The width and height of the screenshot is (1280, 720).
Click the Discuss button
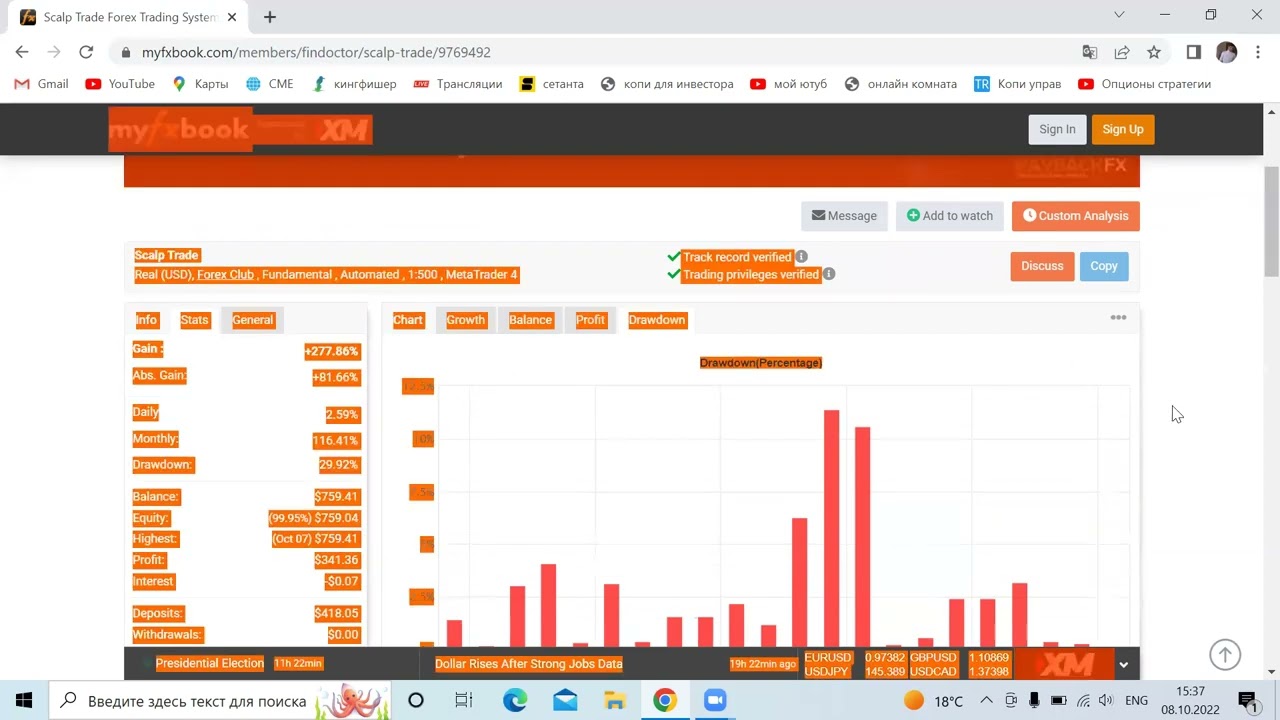coord(1042,266)
